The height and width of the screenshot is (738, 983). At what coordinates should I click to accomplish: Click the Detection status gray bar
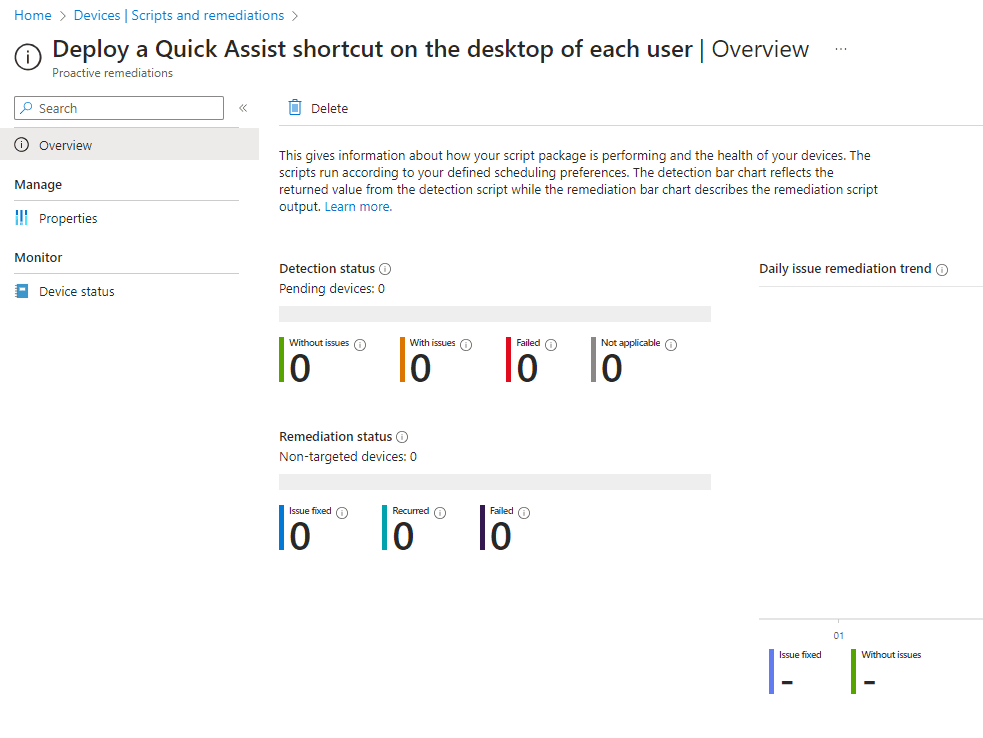point(495,314)
